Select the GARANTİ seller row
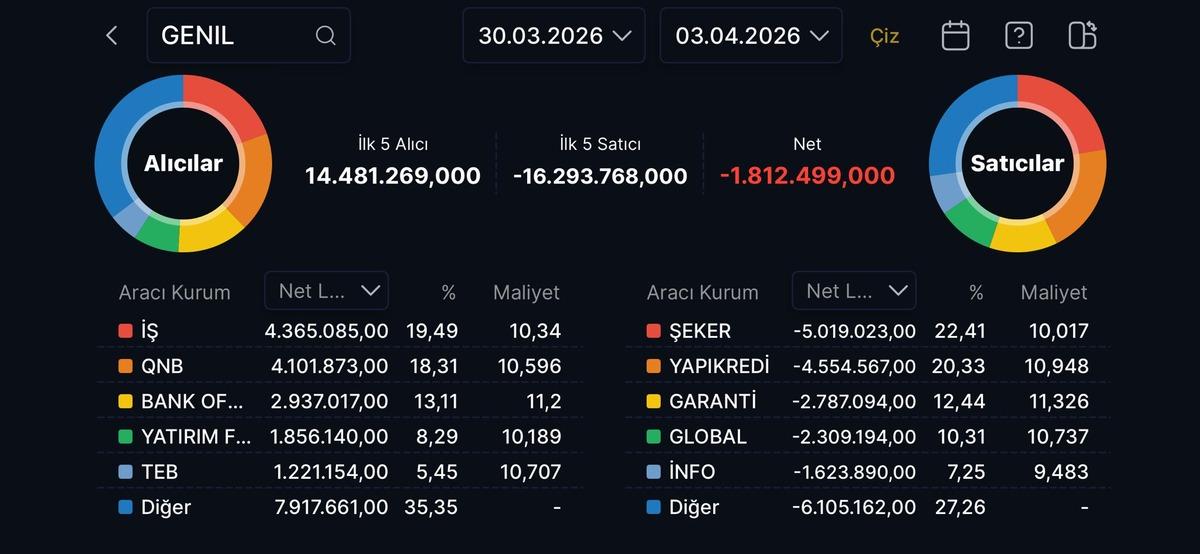Viewport: 1200px width, 554px height. pyautogui.click(x=867, y=402)
